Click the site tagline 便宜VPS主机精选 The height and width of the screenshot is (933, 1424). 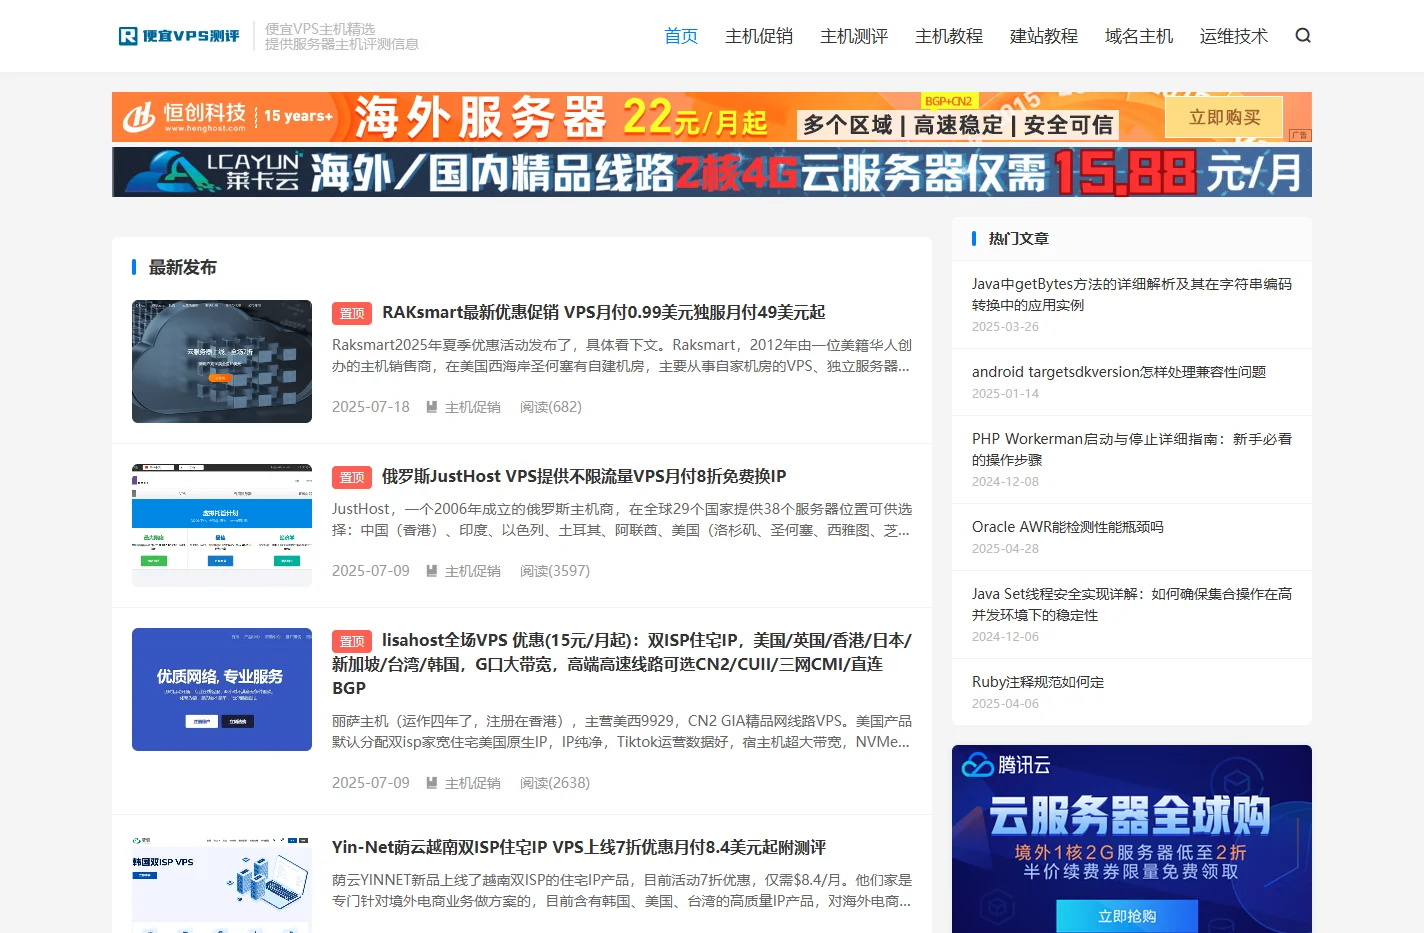[320, 29]
